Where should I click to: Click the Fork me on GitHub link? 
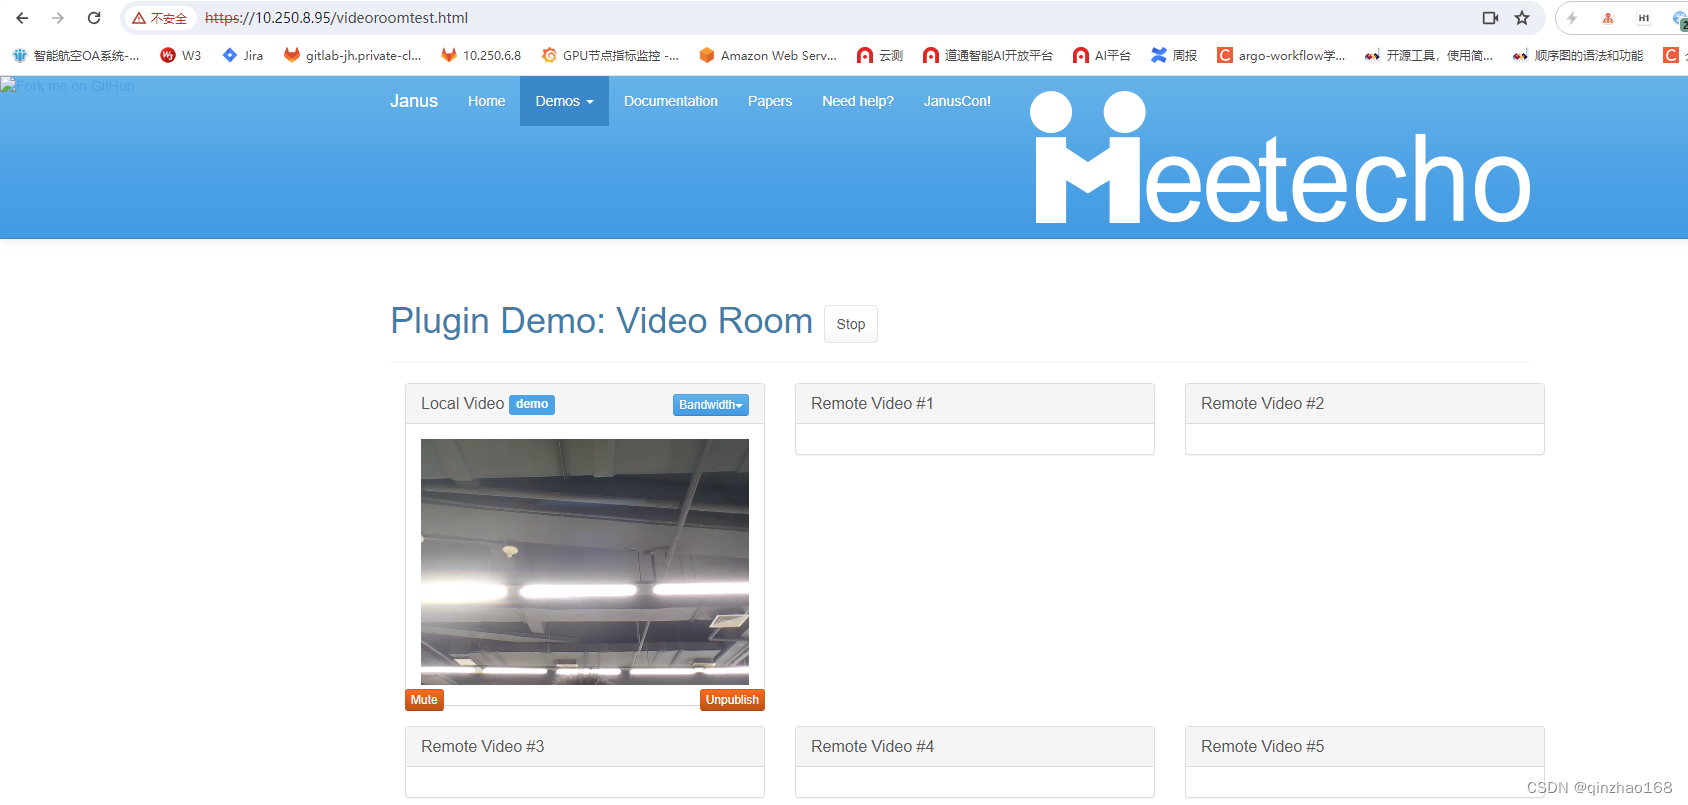pos(68,86)
